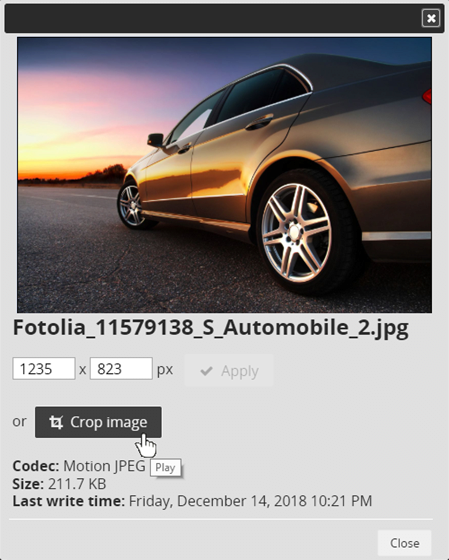Click the Last write time label
This screenshot has width=449, height=560.
(69, 501)
